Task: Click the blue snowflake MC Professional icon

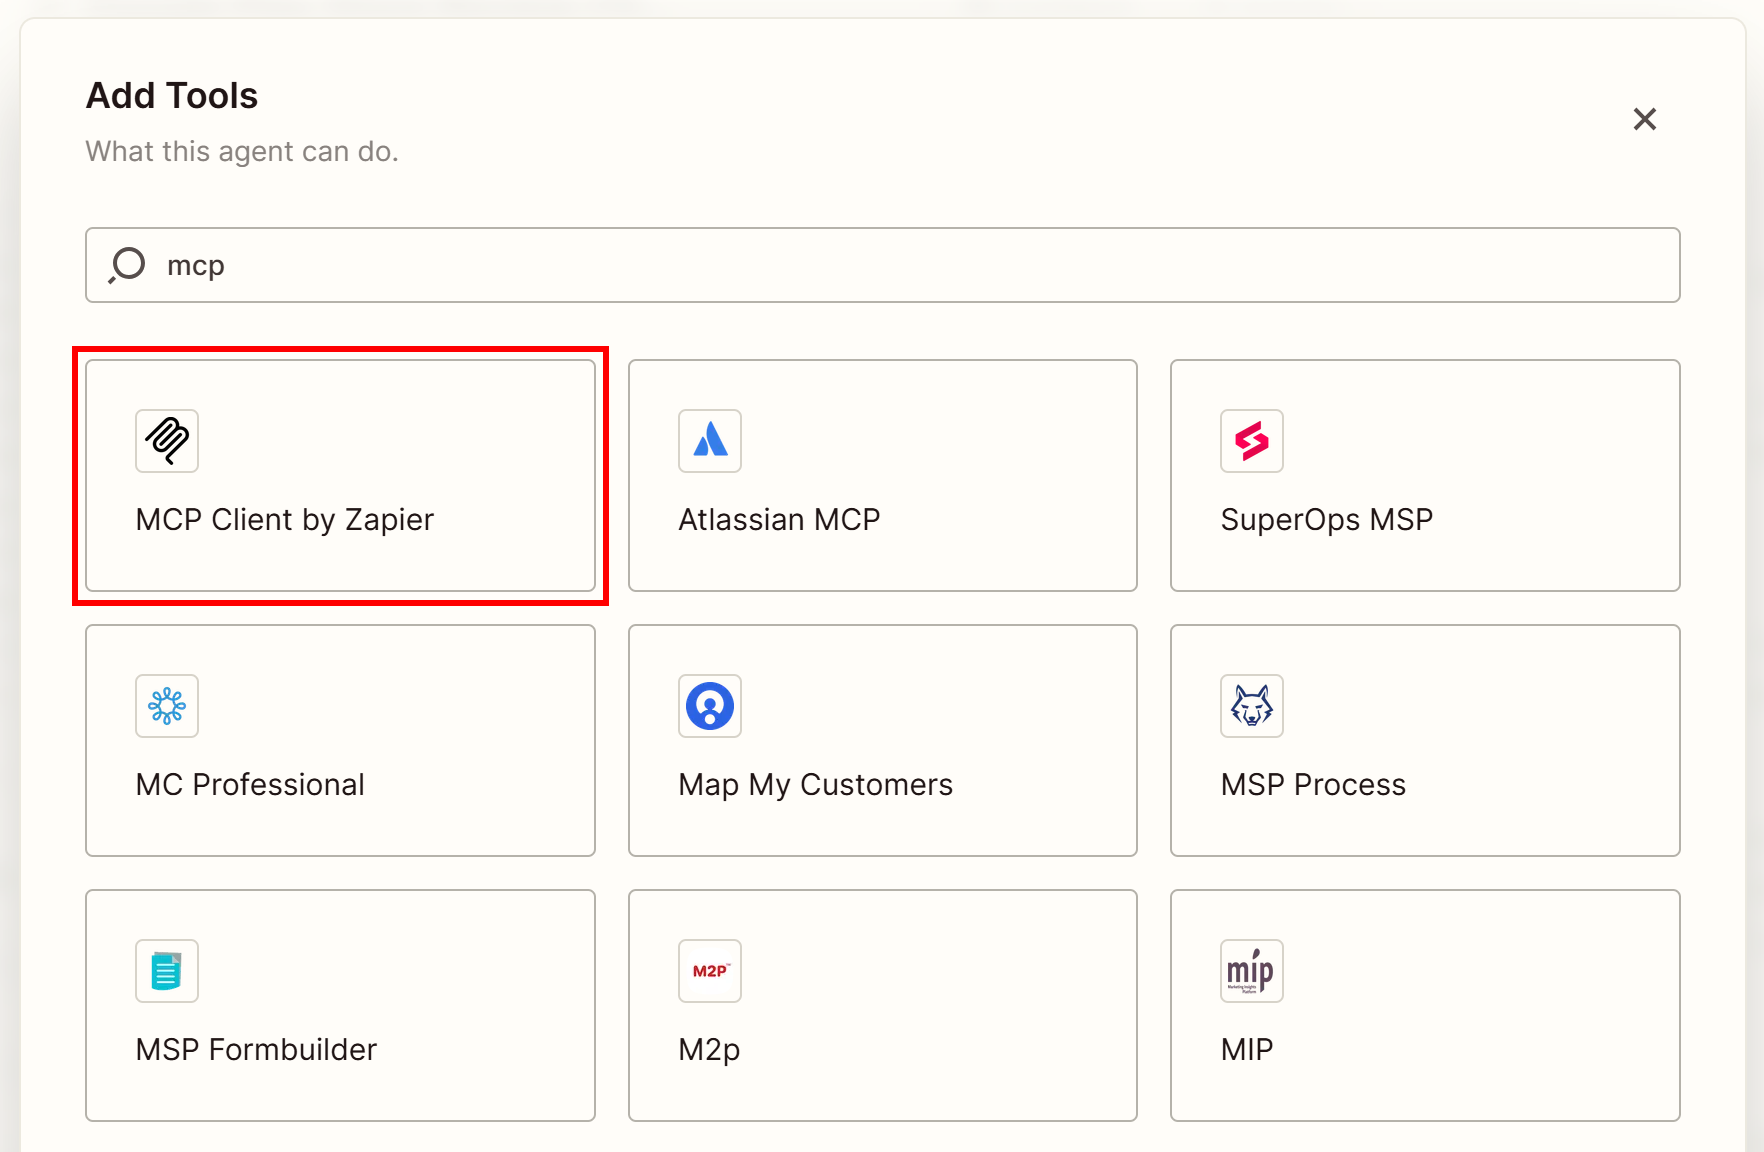Action: (166, 706)
